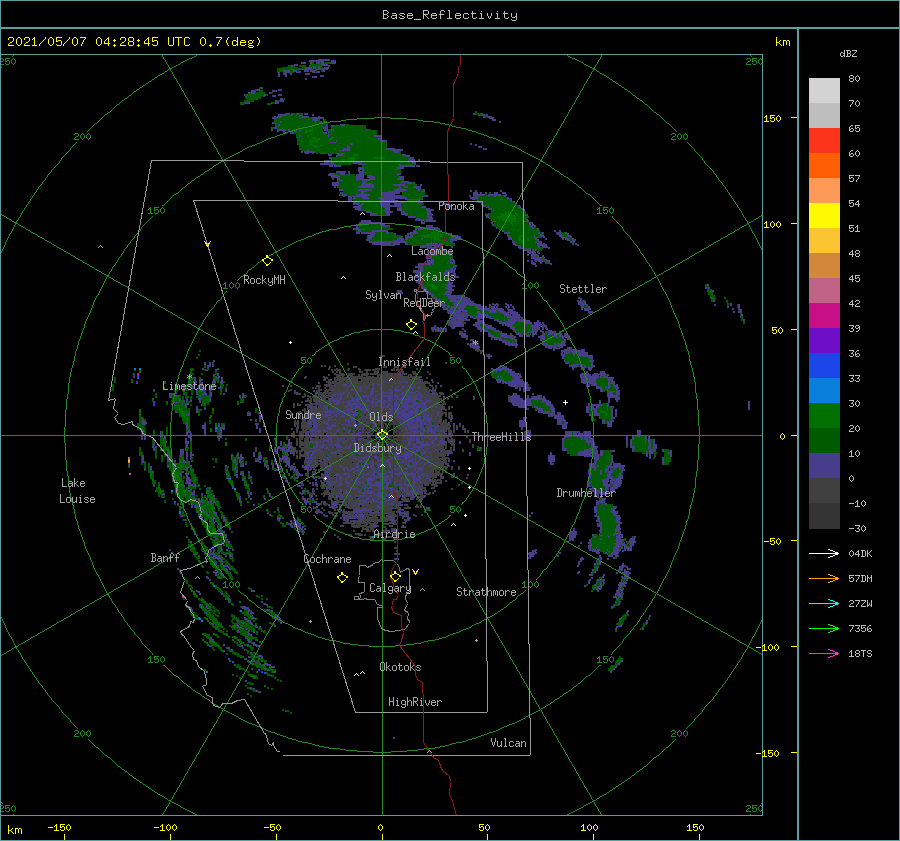This screenshot has width=900, height=841.
Task: Click the Lacombe town label
Action: (432, 251)
